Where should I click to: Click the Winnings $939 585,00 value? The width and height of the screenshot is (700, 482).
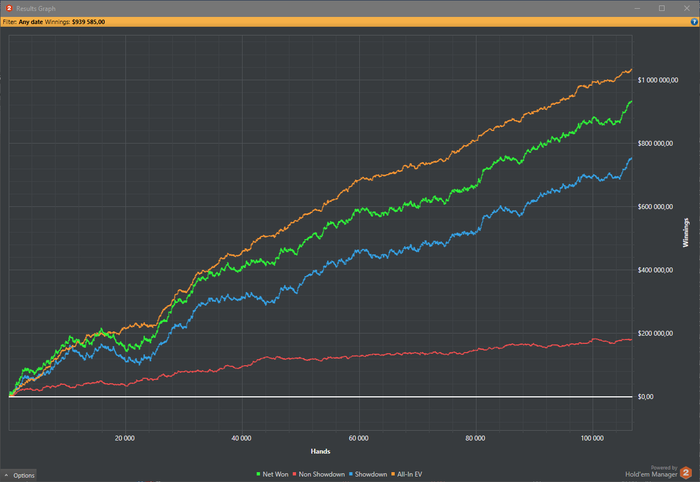88,22
